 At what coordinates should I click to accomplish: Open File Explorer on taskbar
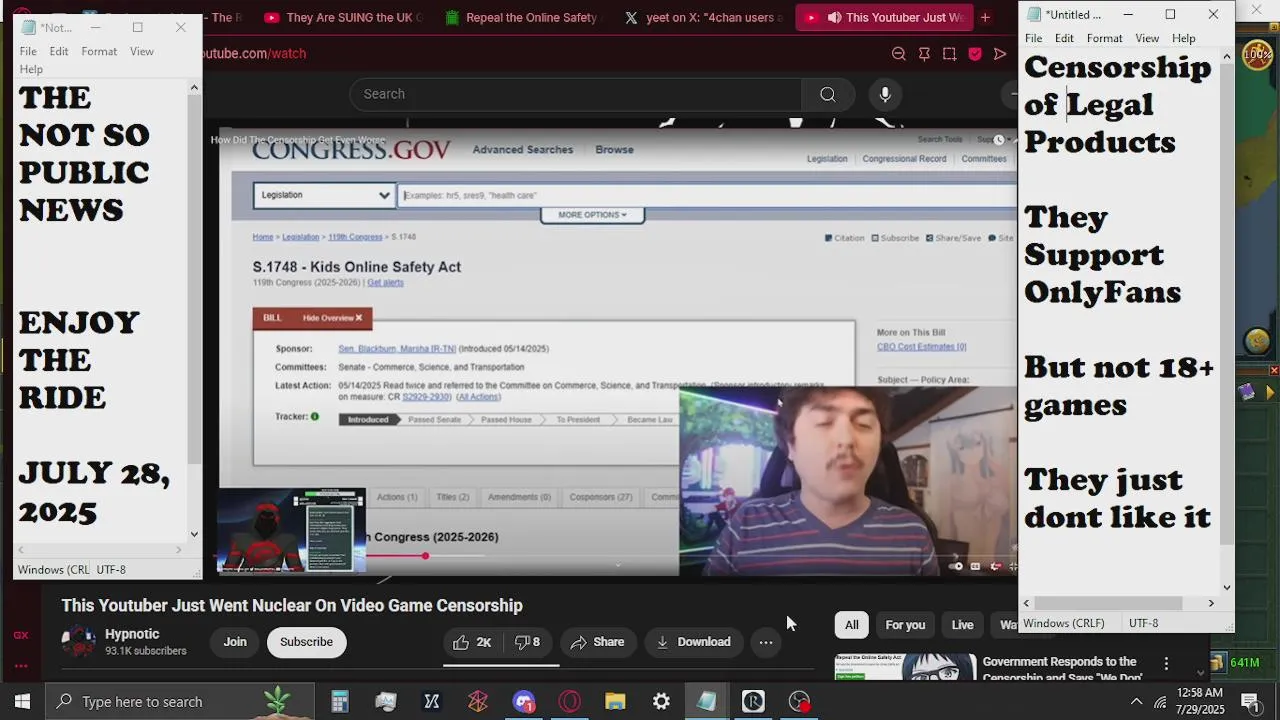point(615,702)
